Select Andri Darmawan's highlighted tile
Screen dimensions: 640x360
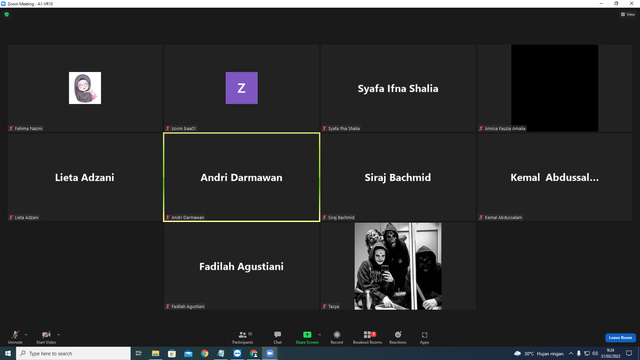tap(242, 177)
